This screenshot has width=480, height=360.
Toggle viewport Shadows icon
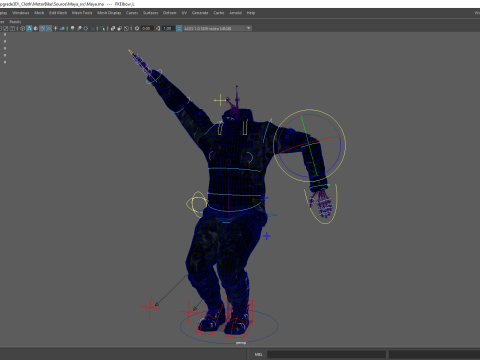62,28
